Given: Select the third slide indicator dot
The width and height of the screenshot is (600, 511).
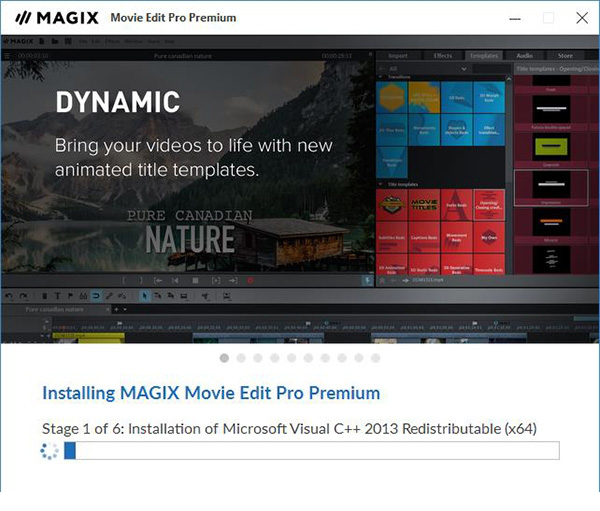Looking at the screenshot, I should (258, 358).
